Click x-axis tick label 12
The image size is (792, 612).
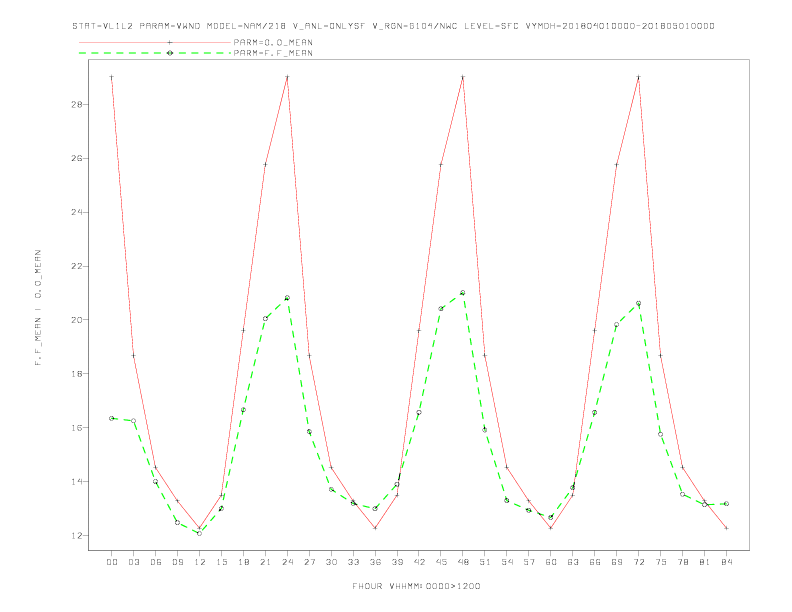click(200, 562)
